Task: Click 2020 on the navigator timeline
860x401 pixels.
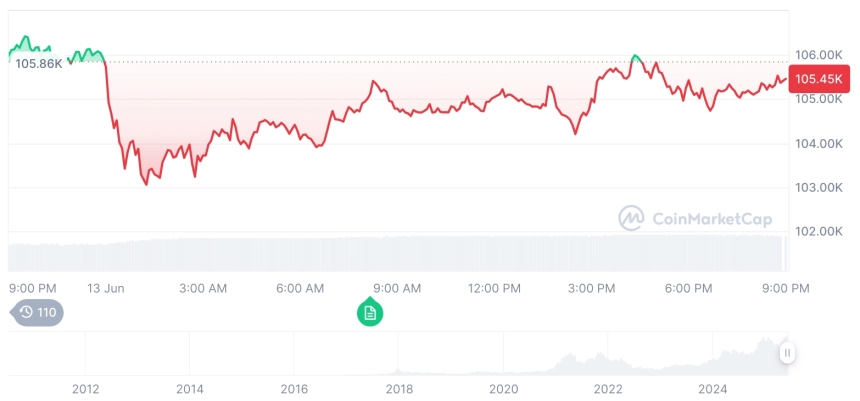Action: (x=503, y=388)
